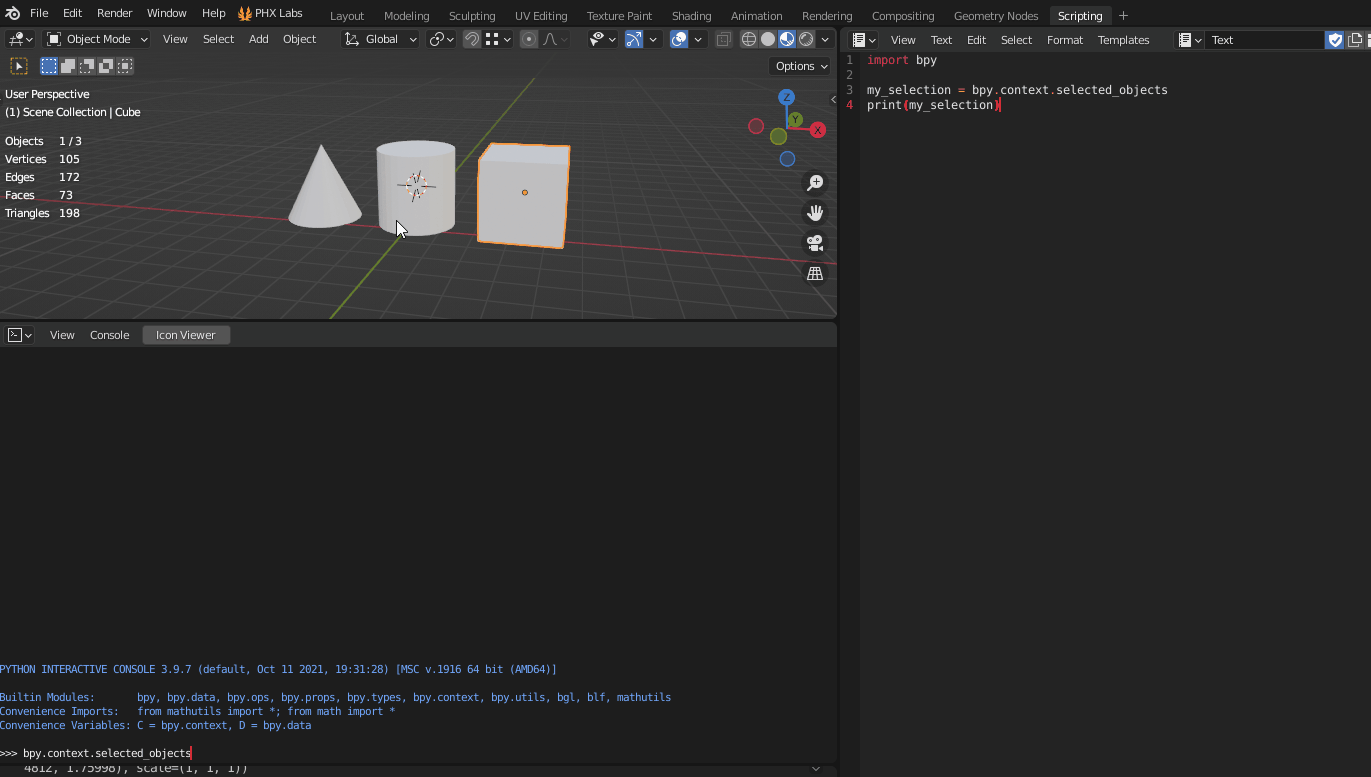Click the Icon Viewer button in console header
This screenshot has width=1371, height=777.
click(185, 334)
